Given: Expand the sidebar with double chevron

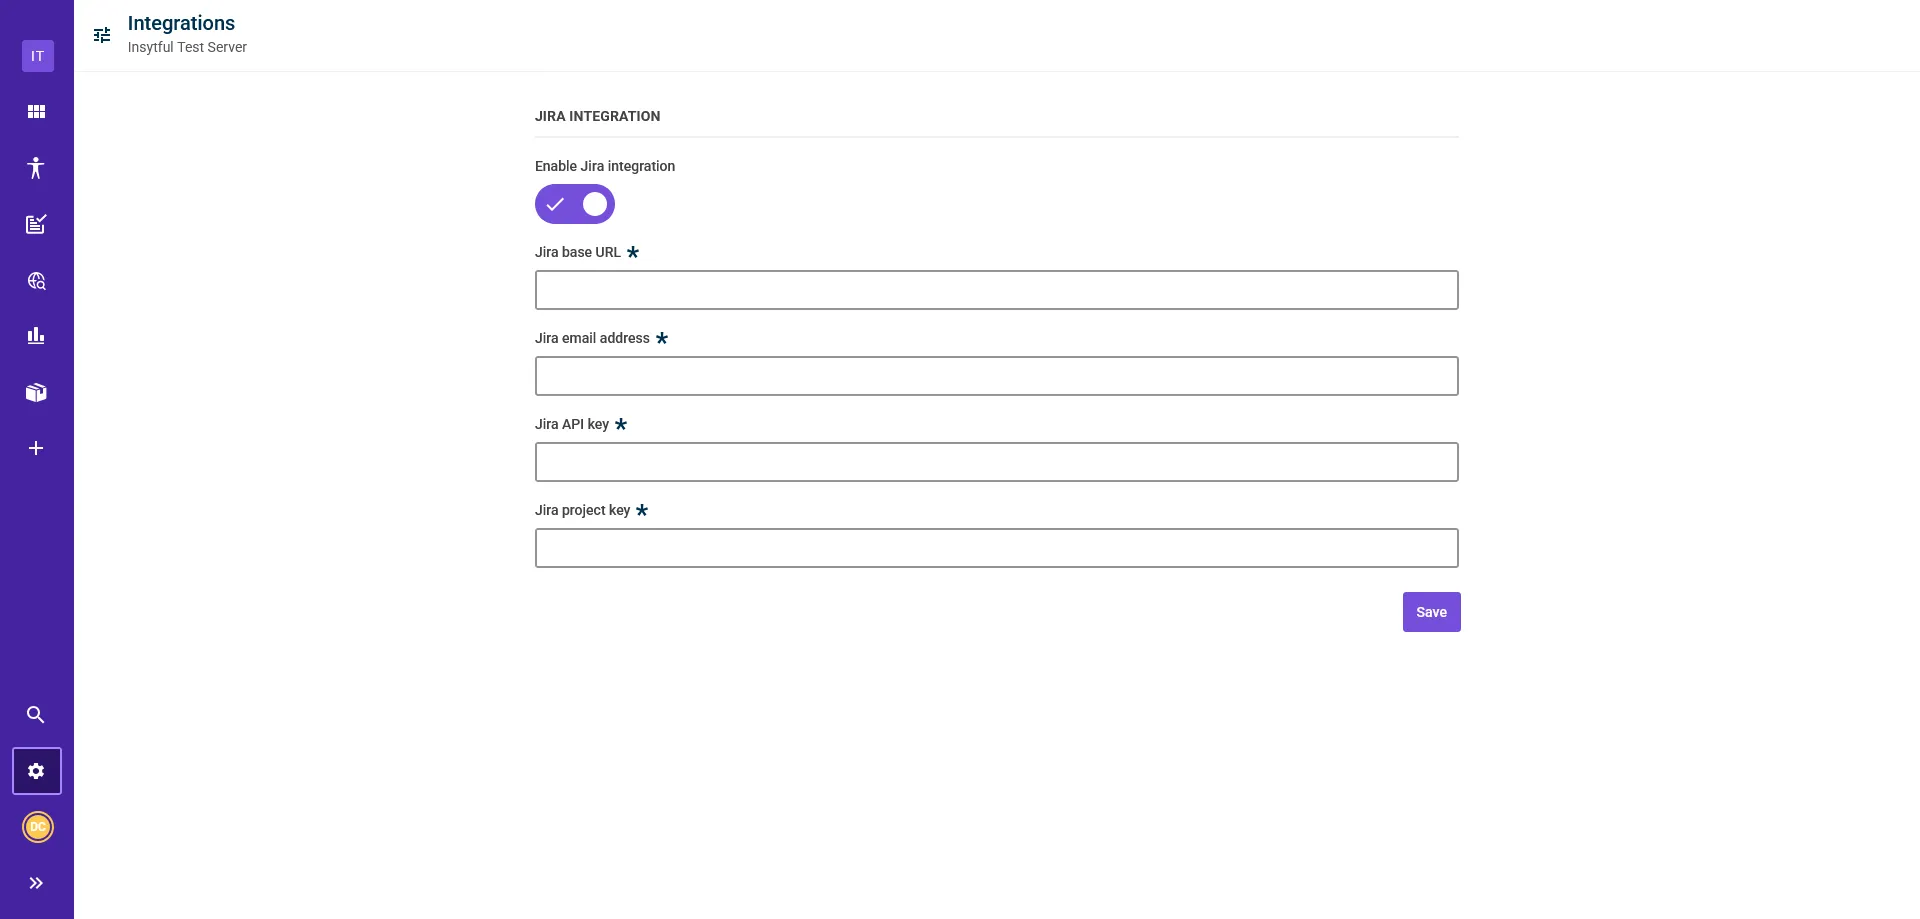Looking at the screenshot, I should click(x=36, y=883).
